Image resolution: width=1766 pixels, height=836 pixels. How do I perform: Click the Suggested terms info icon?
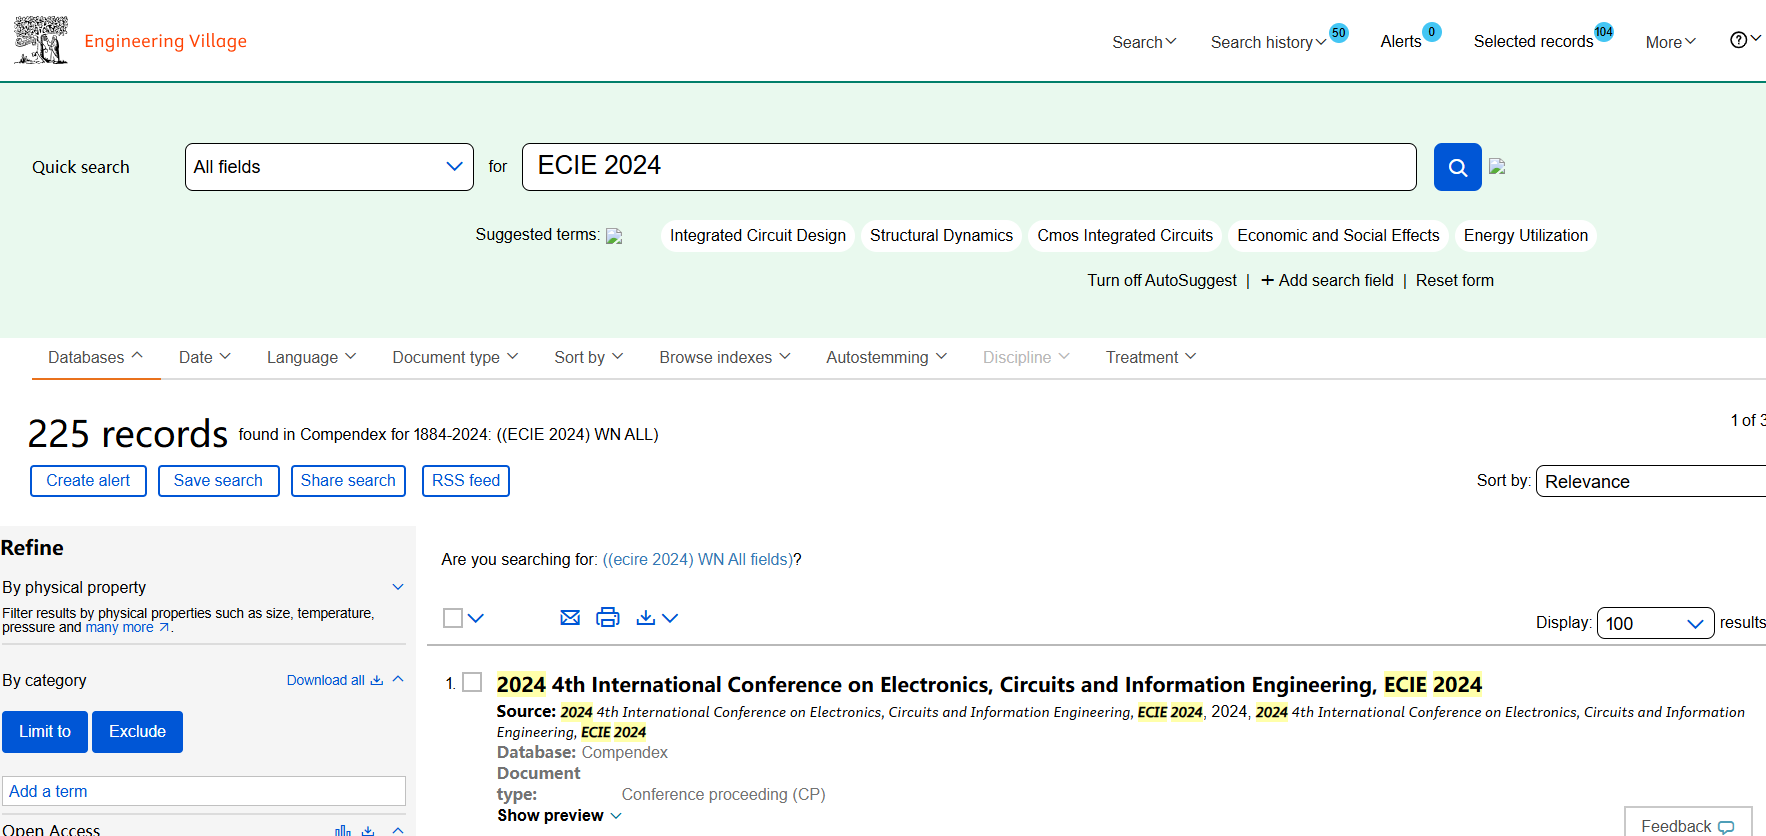tap(614, 236)
